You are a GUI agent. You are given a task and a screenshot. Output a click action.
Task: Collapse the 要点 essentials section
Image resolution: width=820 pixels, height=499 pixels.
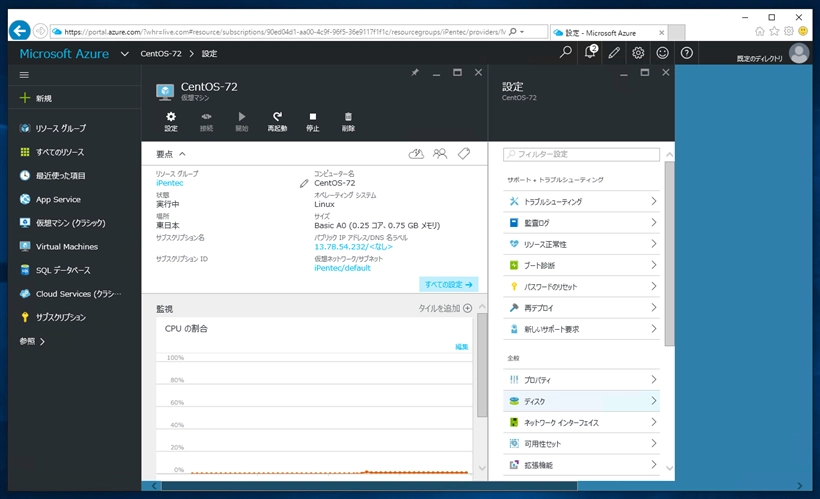[182, 154]
